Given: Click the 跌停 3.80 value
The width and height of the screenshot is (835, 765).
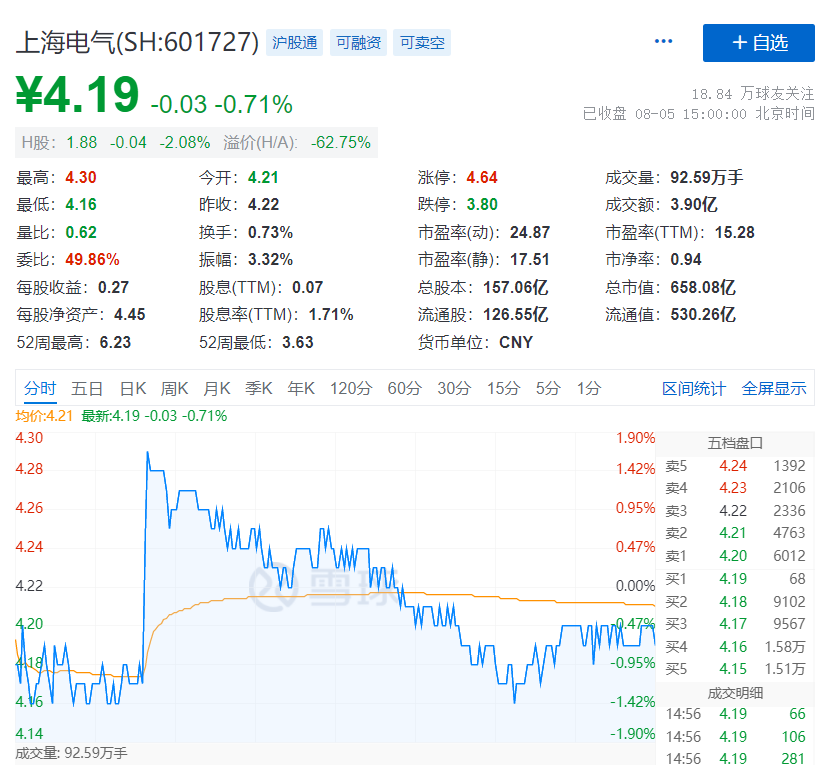Looking at the screenshot, I should (x=482, y=204).
